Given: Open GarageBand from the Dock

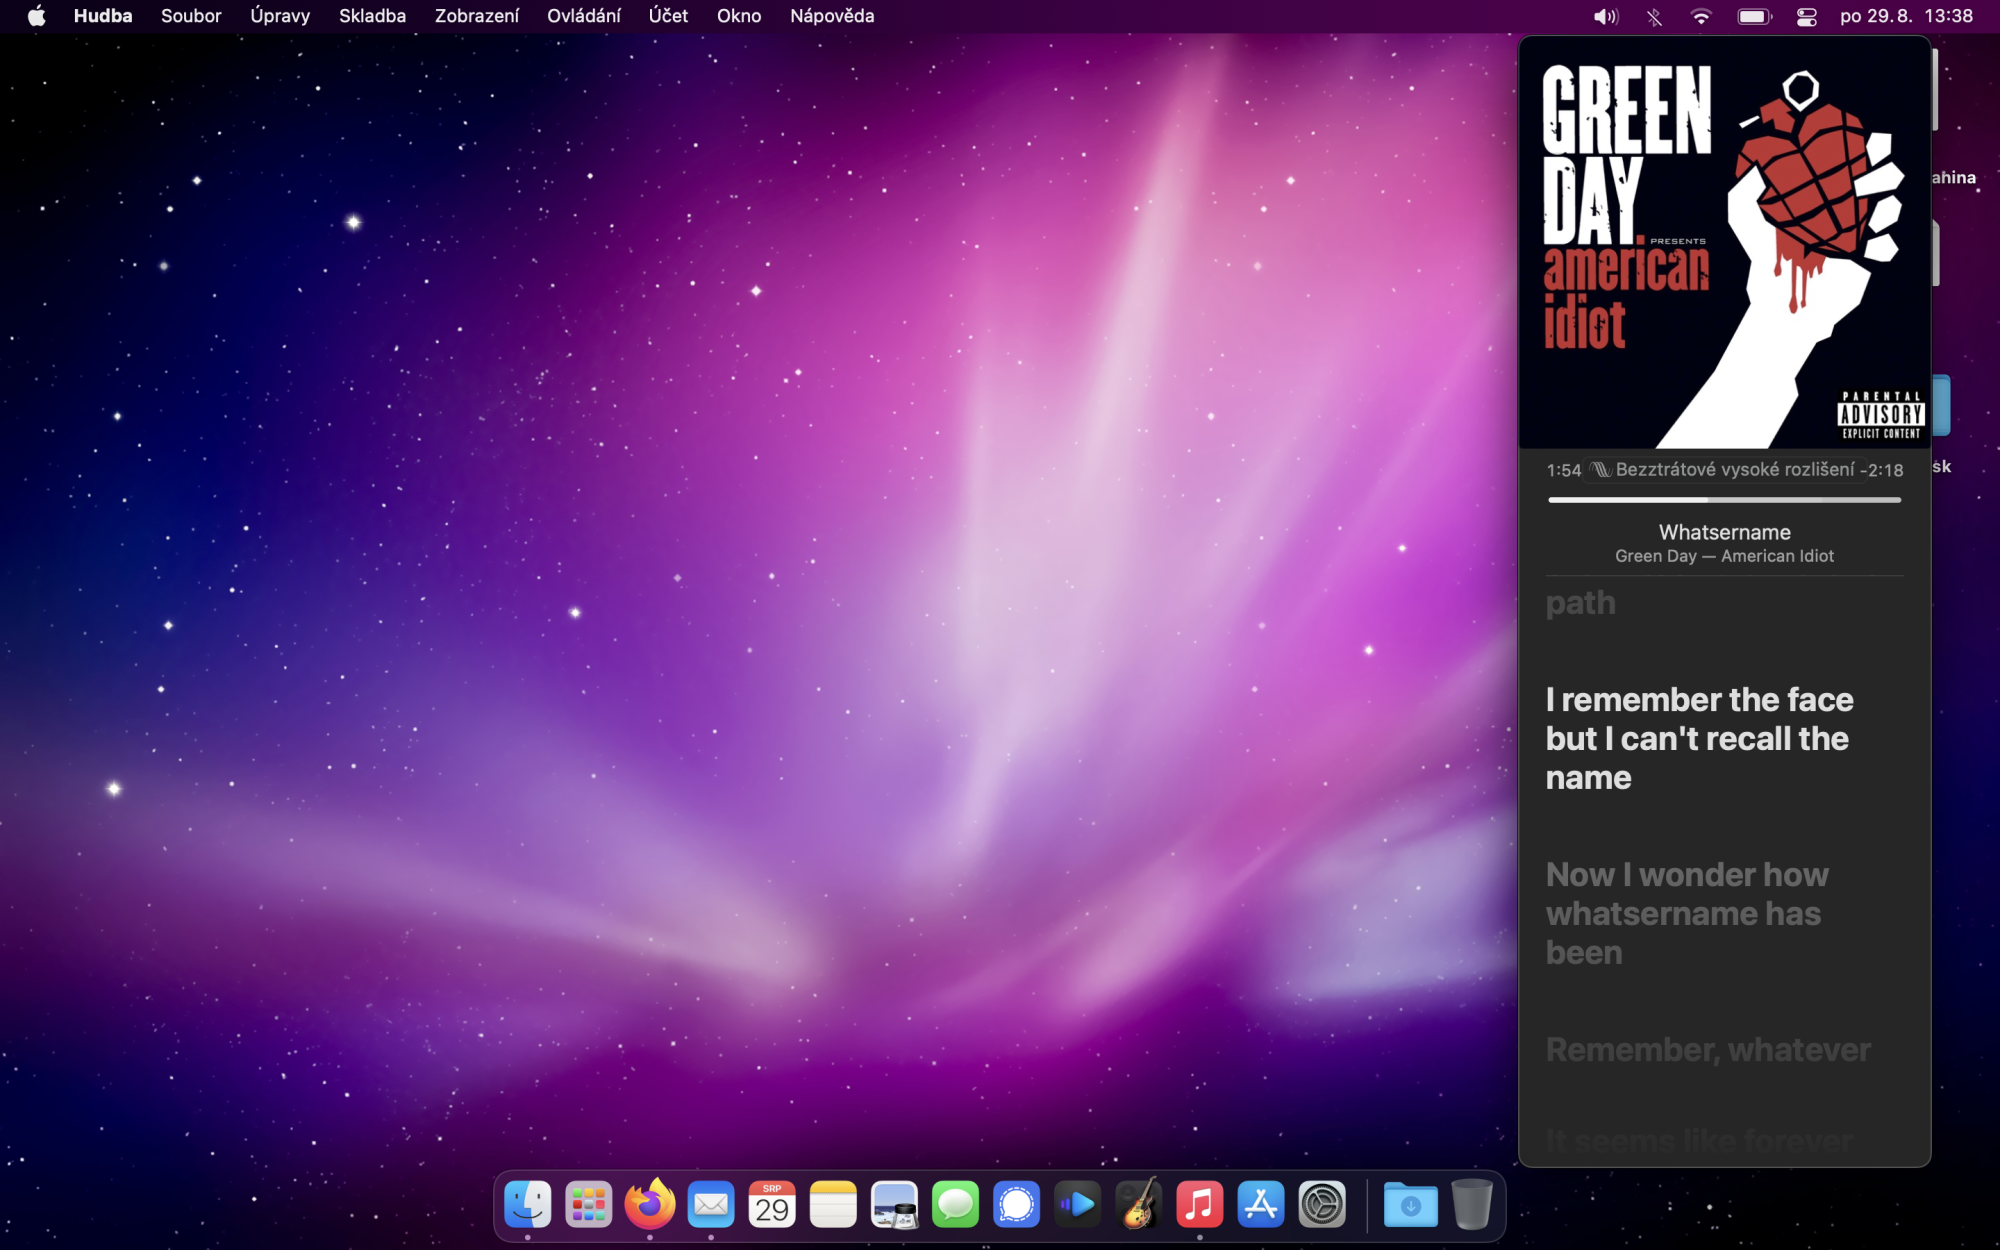Looking at the screenshot, I should 1139,1204.
